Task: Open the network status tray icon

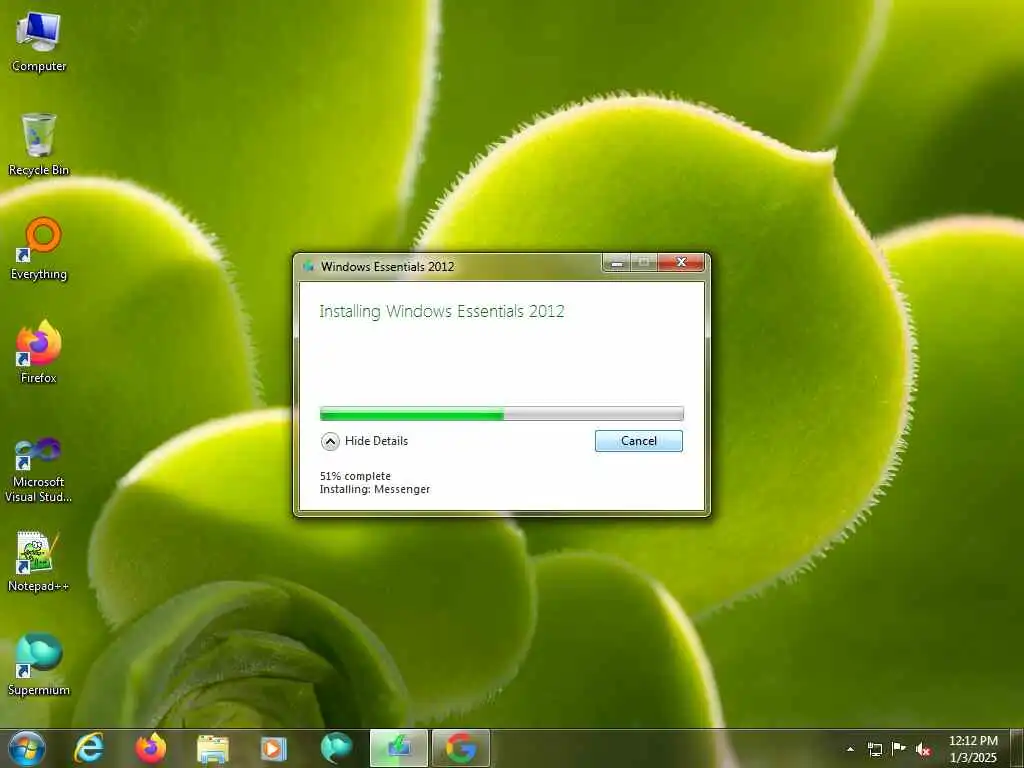Action: coord(874,749)
